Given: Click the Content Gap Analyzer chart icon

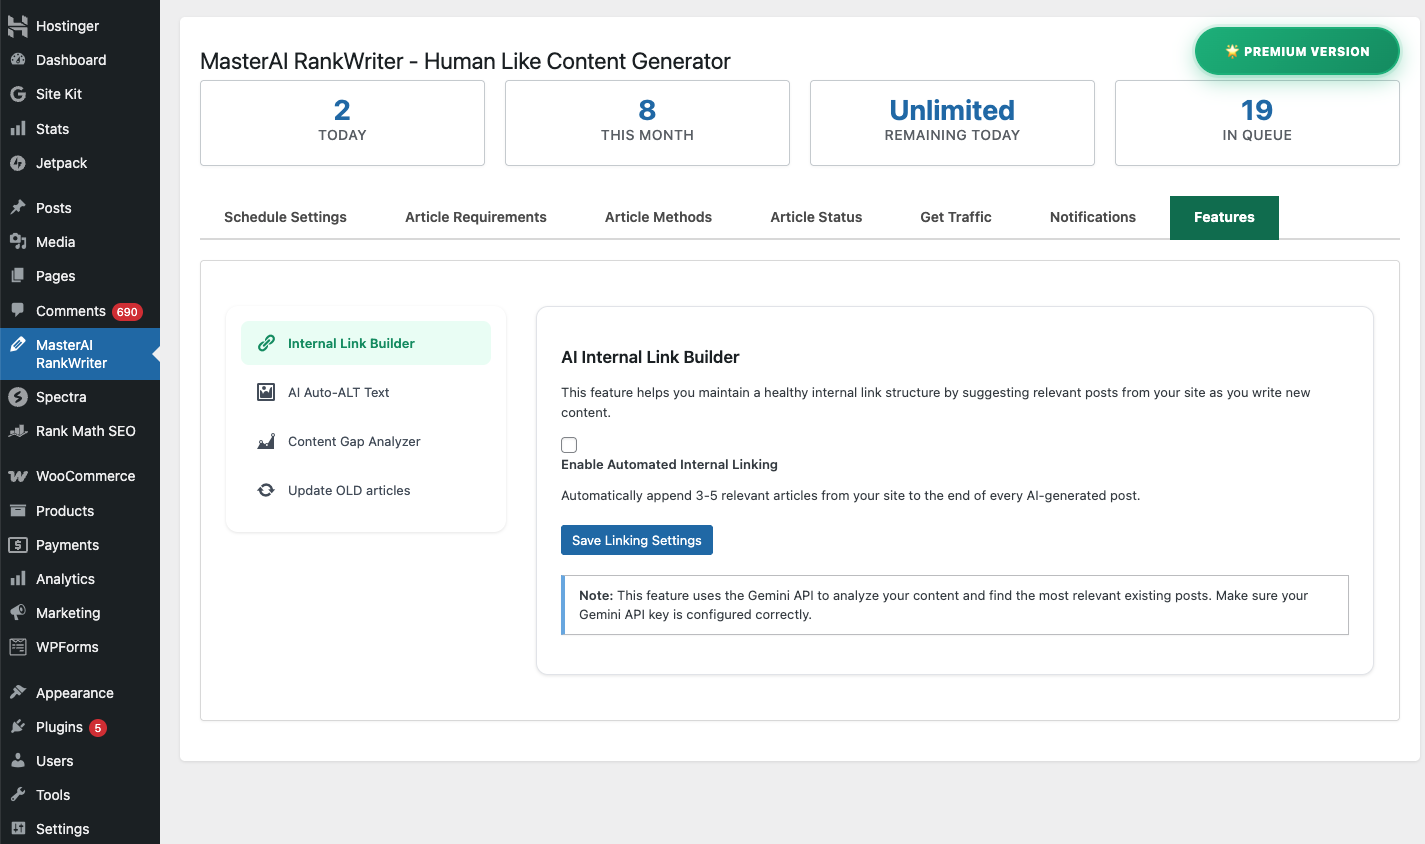Looking at the screenshot, I should coord(266,441).
